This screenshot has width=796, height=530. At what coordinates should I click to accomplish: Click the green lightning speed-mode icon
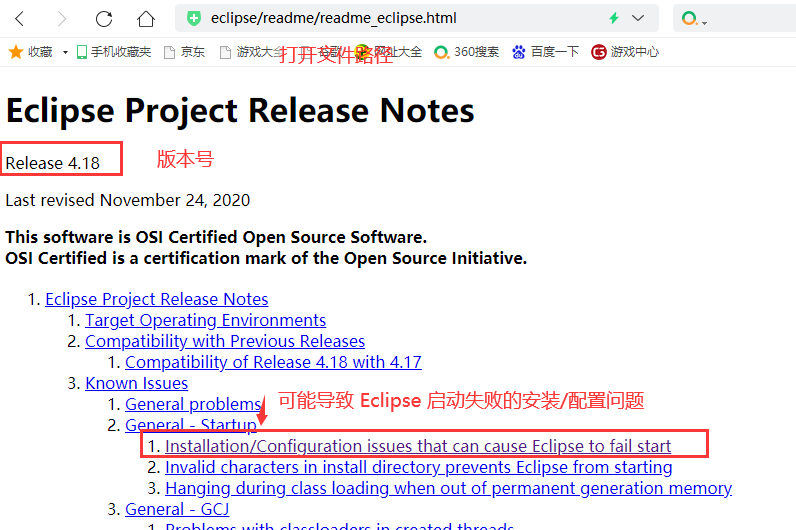pos(614,18)
